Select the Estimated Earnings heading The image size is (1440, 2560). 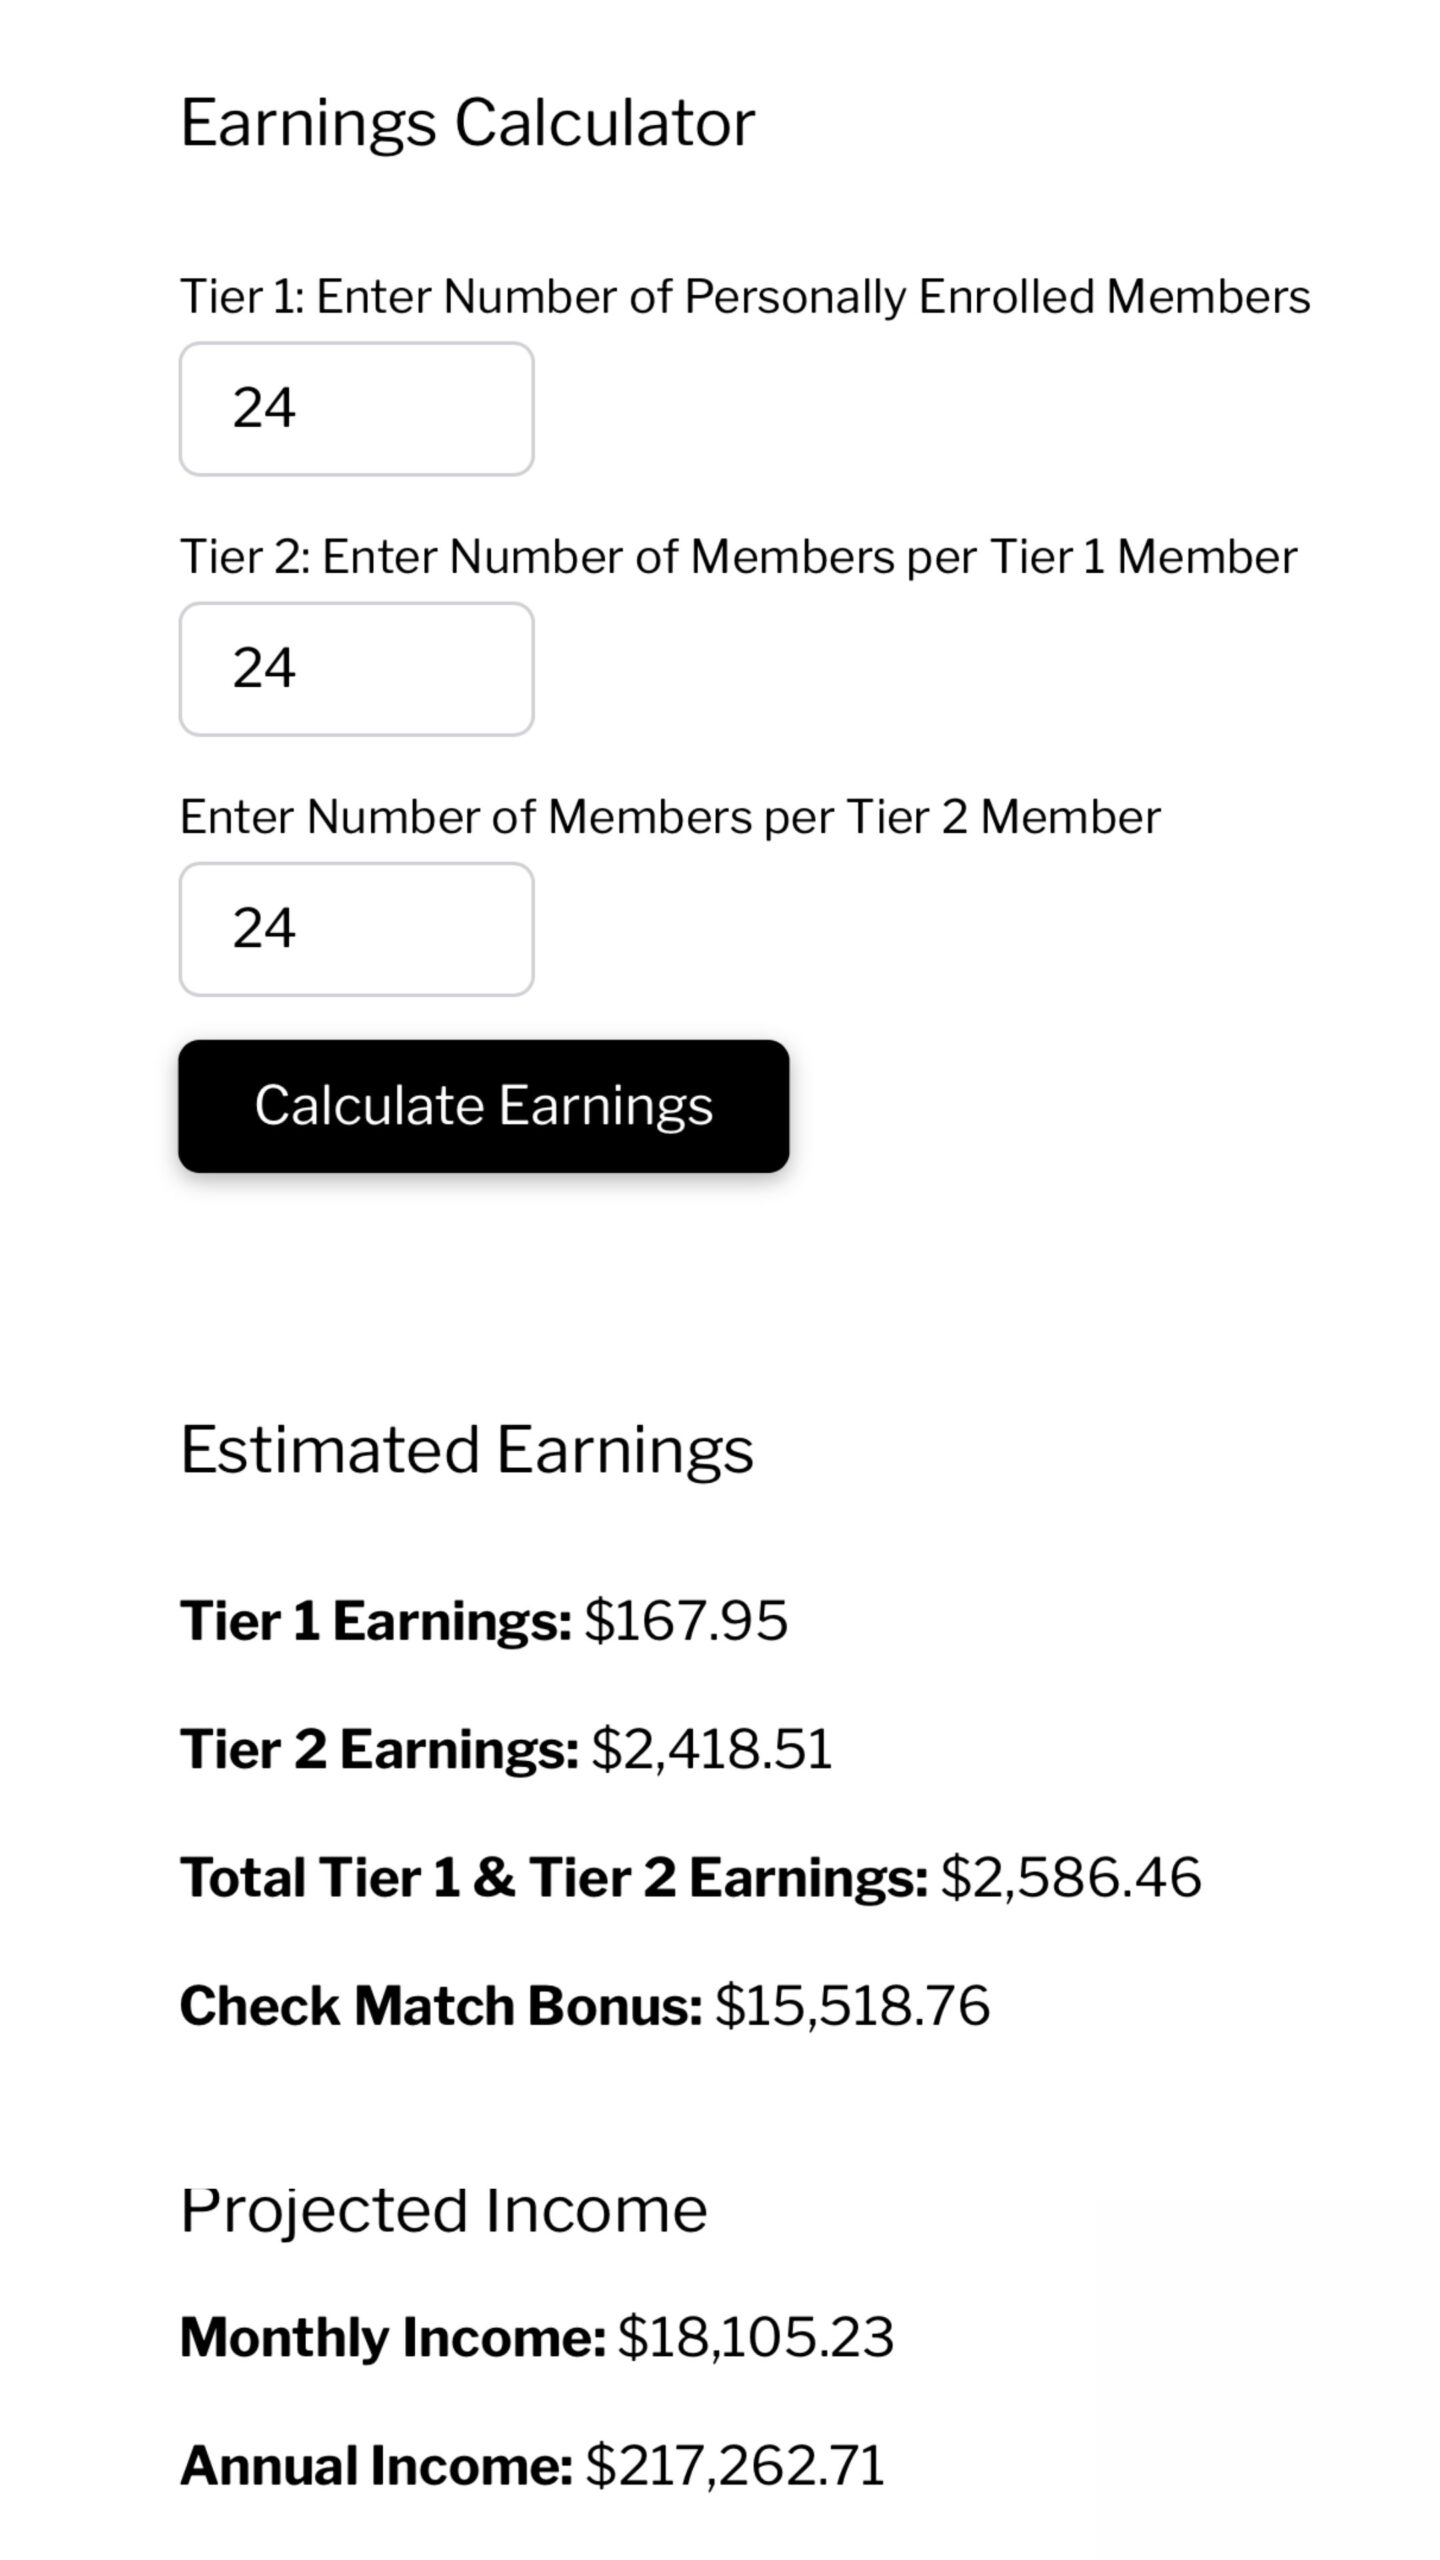466,1450
